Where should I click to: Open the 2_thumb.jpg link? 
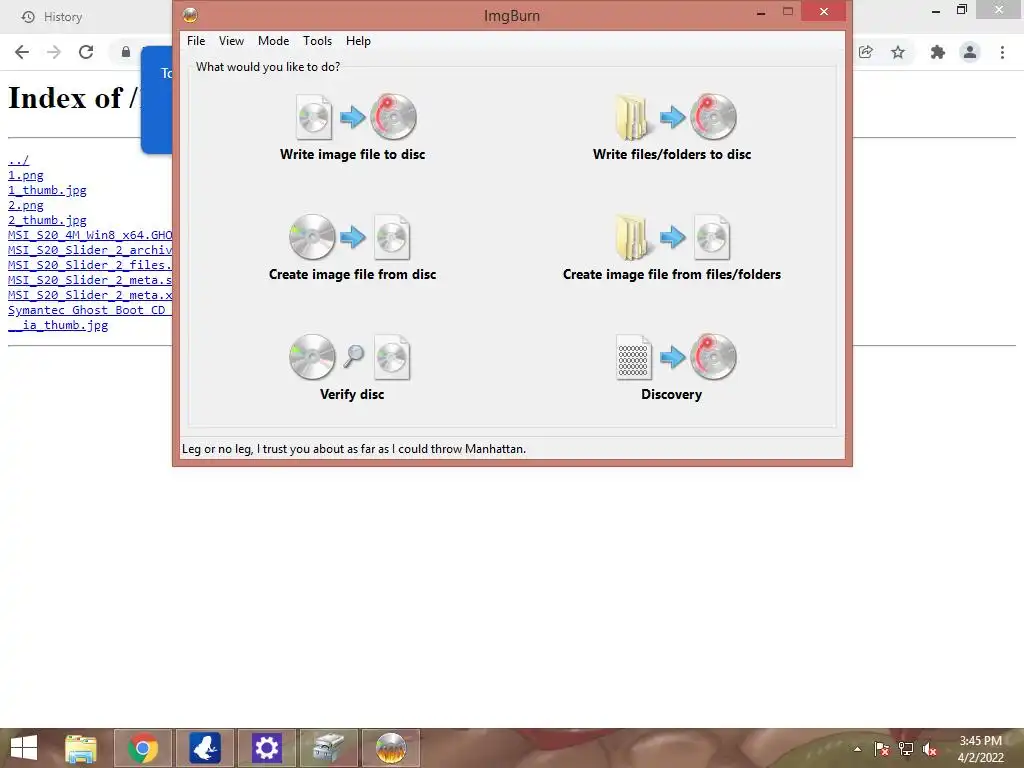(47, 220)
